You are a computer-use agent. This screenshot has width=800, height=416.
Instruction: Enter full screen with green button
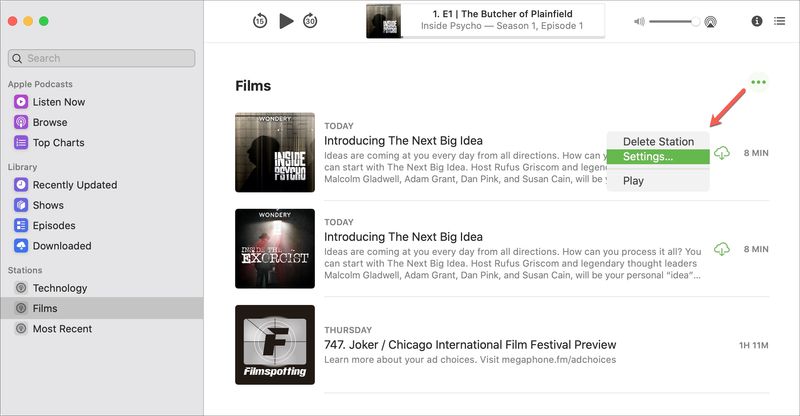[44, 21]
